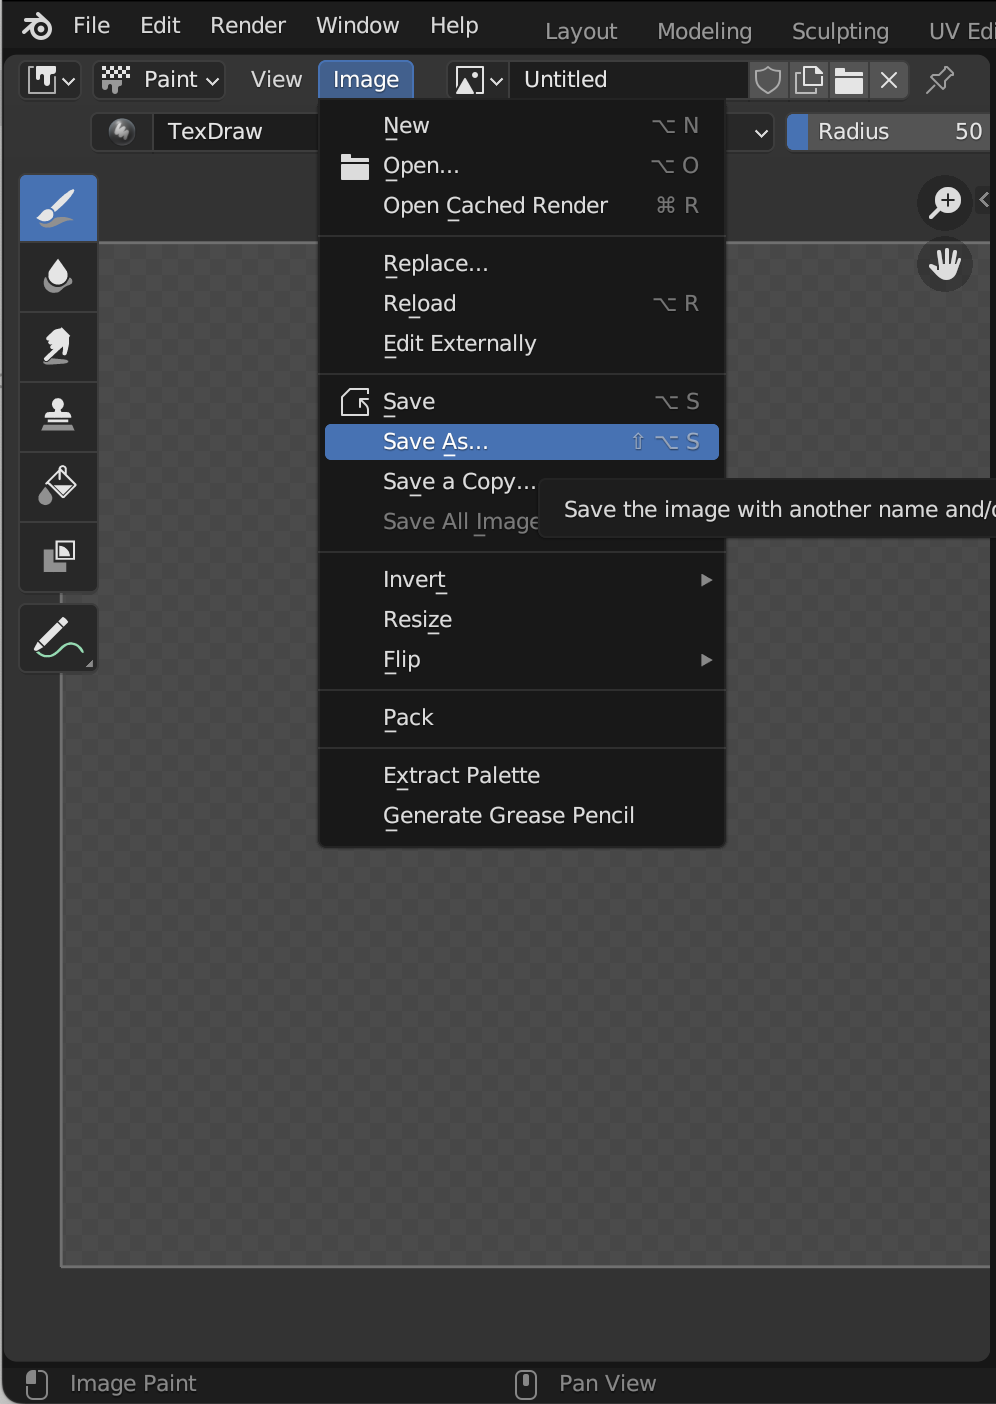This screenshot has width=996, height=1404.
Task: Choose Reload menu entry
Action: click(522, 304)
